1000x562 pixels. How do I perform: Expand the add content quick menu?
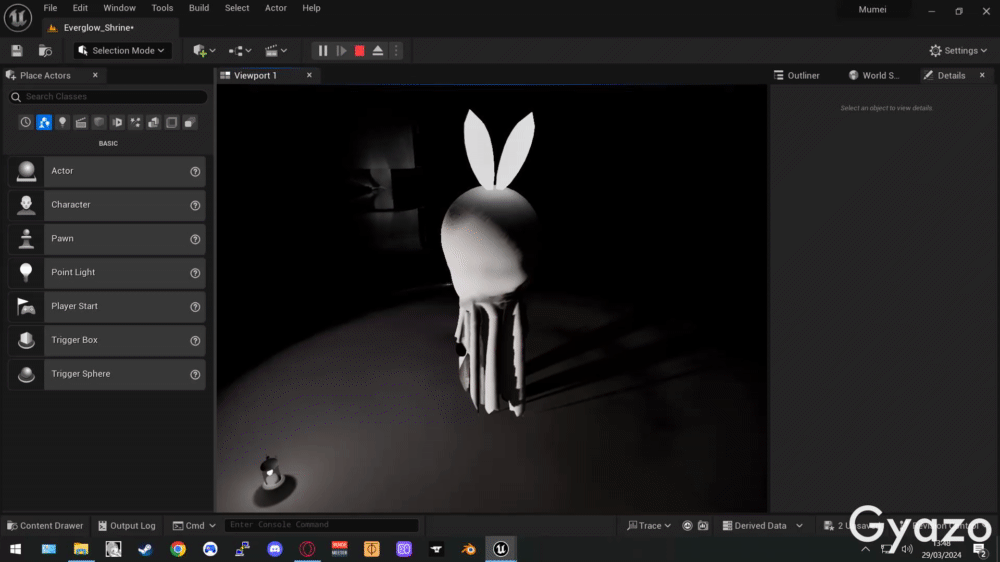point(204,51)
